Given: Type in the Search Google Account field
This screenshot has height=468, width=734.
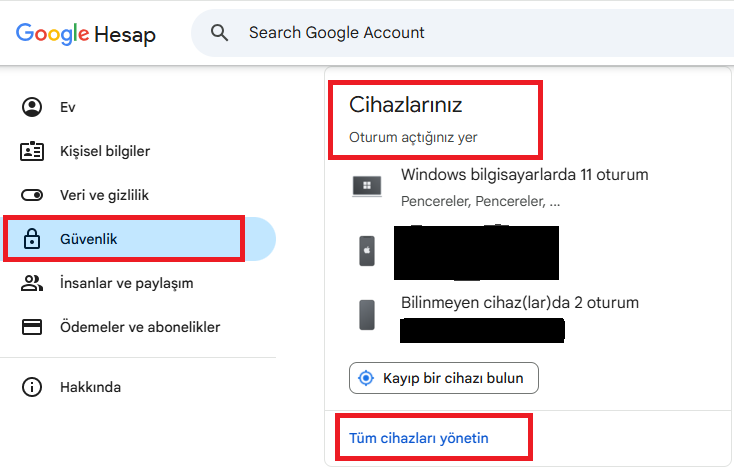Looking at the screenshot, I should (x=450, y=33).
